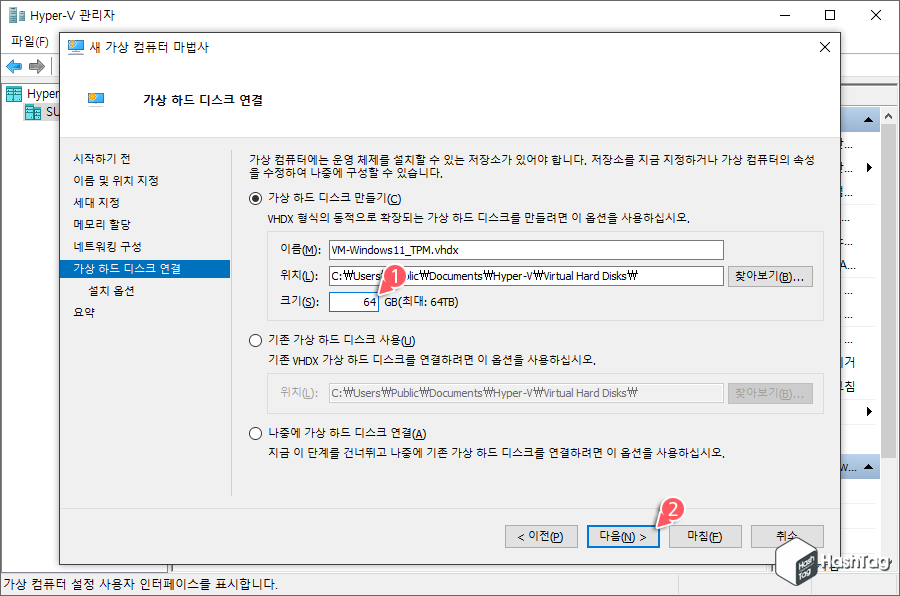Collapse the top Actions pane group with its up chevron
Image resolution: width=900 pixels, height=596 pixels.
click(866, 119)
